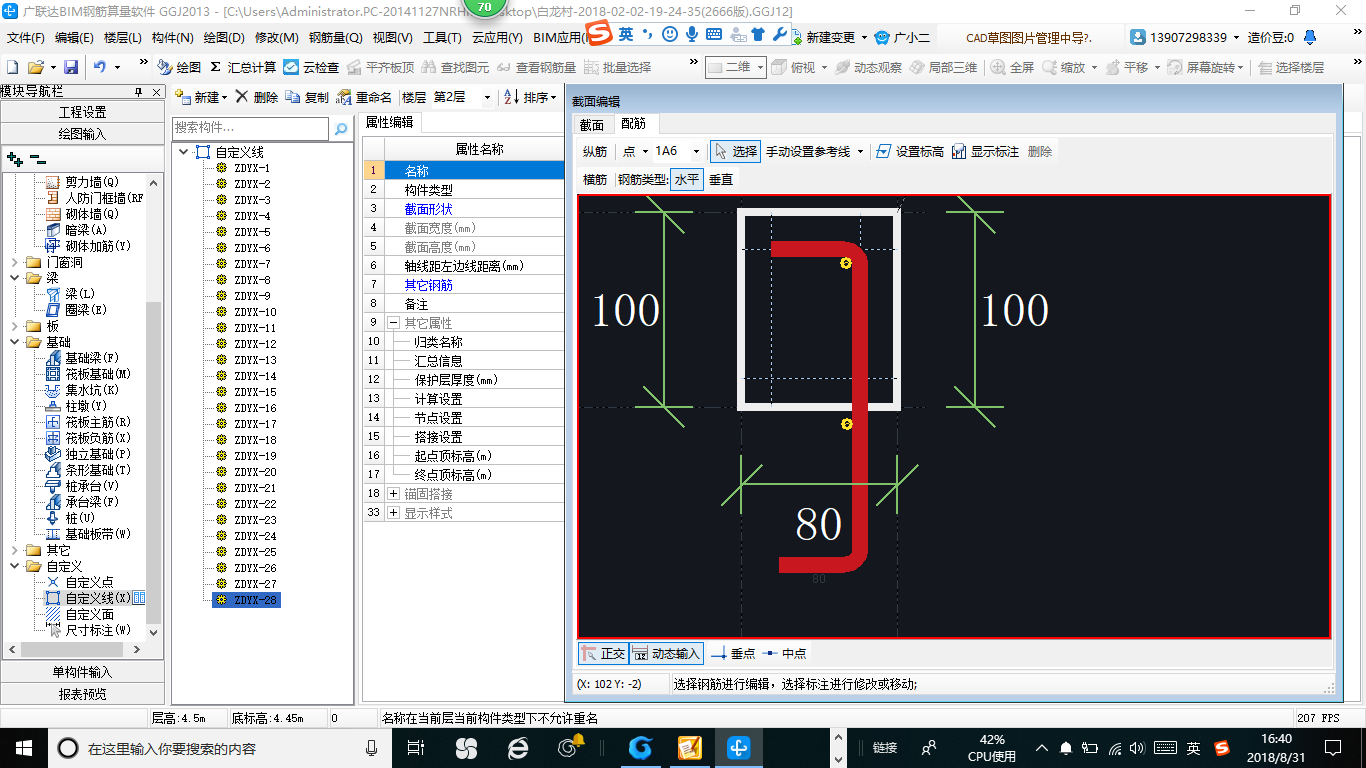Toggle 水平 rebar type
Screen dimensions: 1366x768
(x=687, y=179)
